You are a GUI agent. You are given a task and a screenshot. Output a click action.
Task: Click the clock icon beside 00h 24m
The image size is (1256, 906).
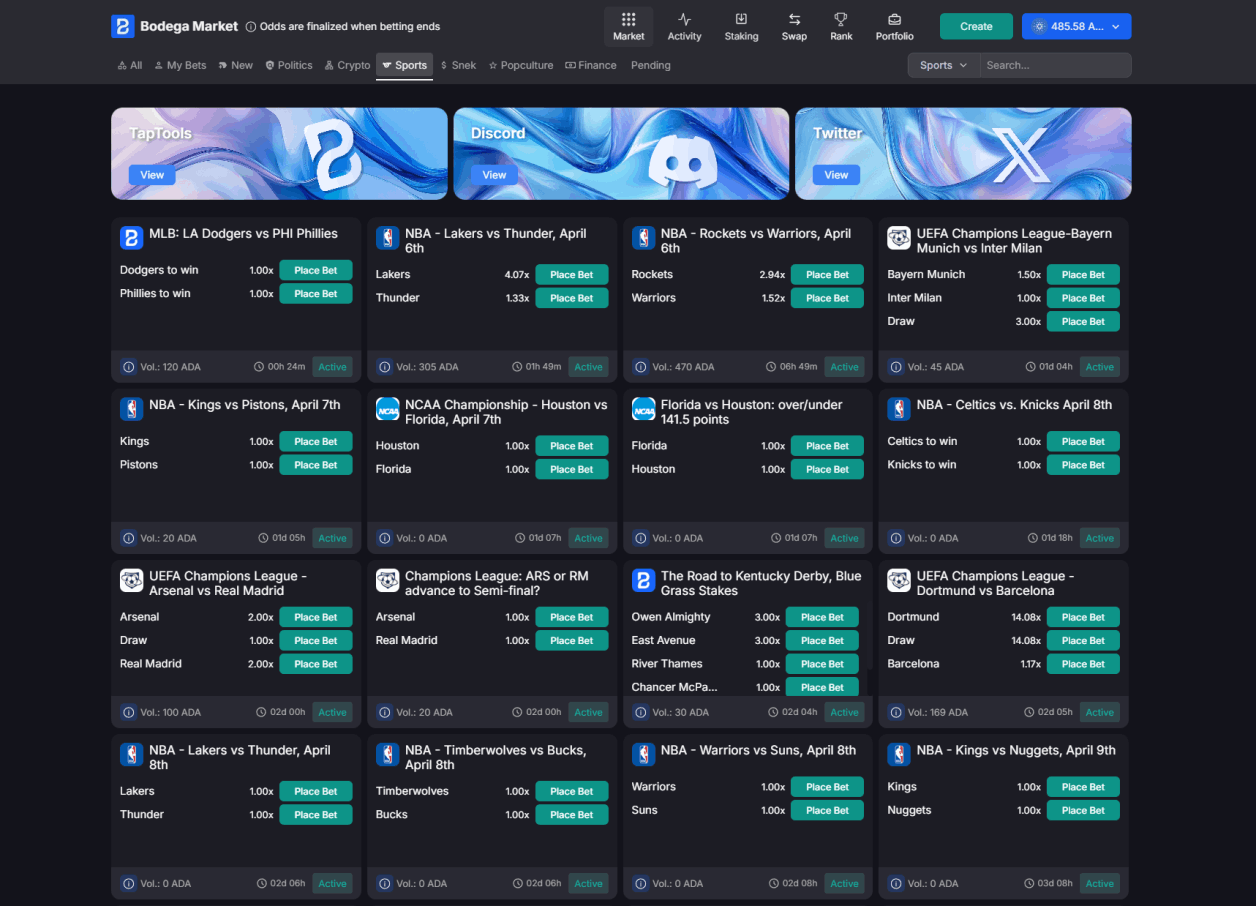pyautogui.click(x=260, y=367)
